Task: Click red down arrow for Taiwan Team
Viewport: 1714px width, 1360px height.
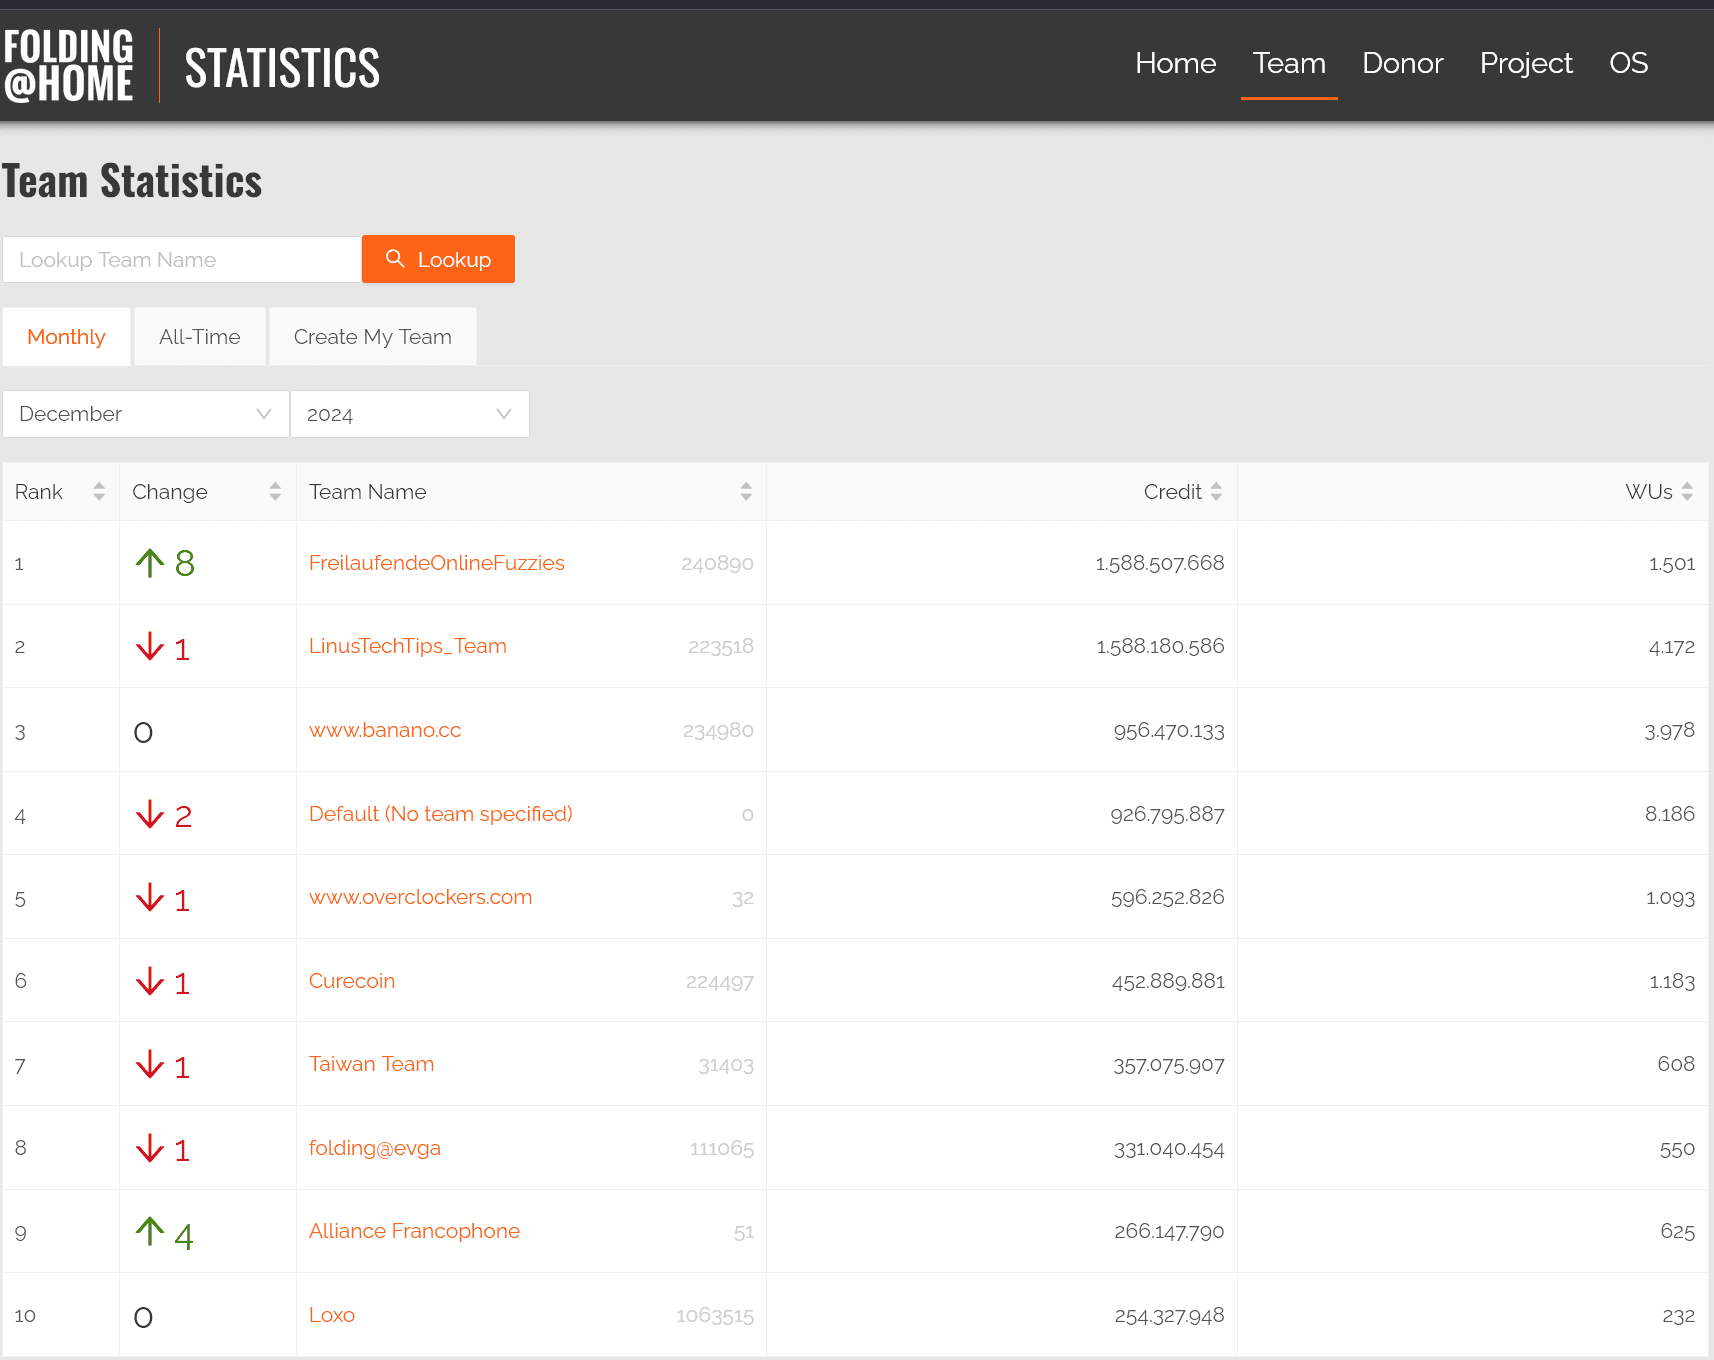Action: click(x=150, y=1064)
